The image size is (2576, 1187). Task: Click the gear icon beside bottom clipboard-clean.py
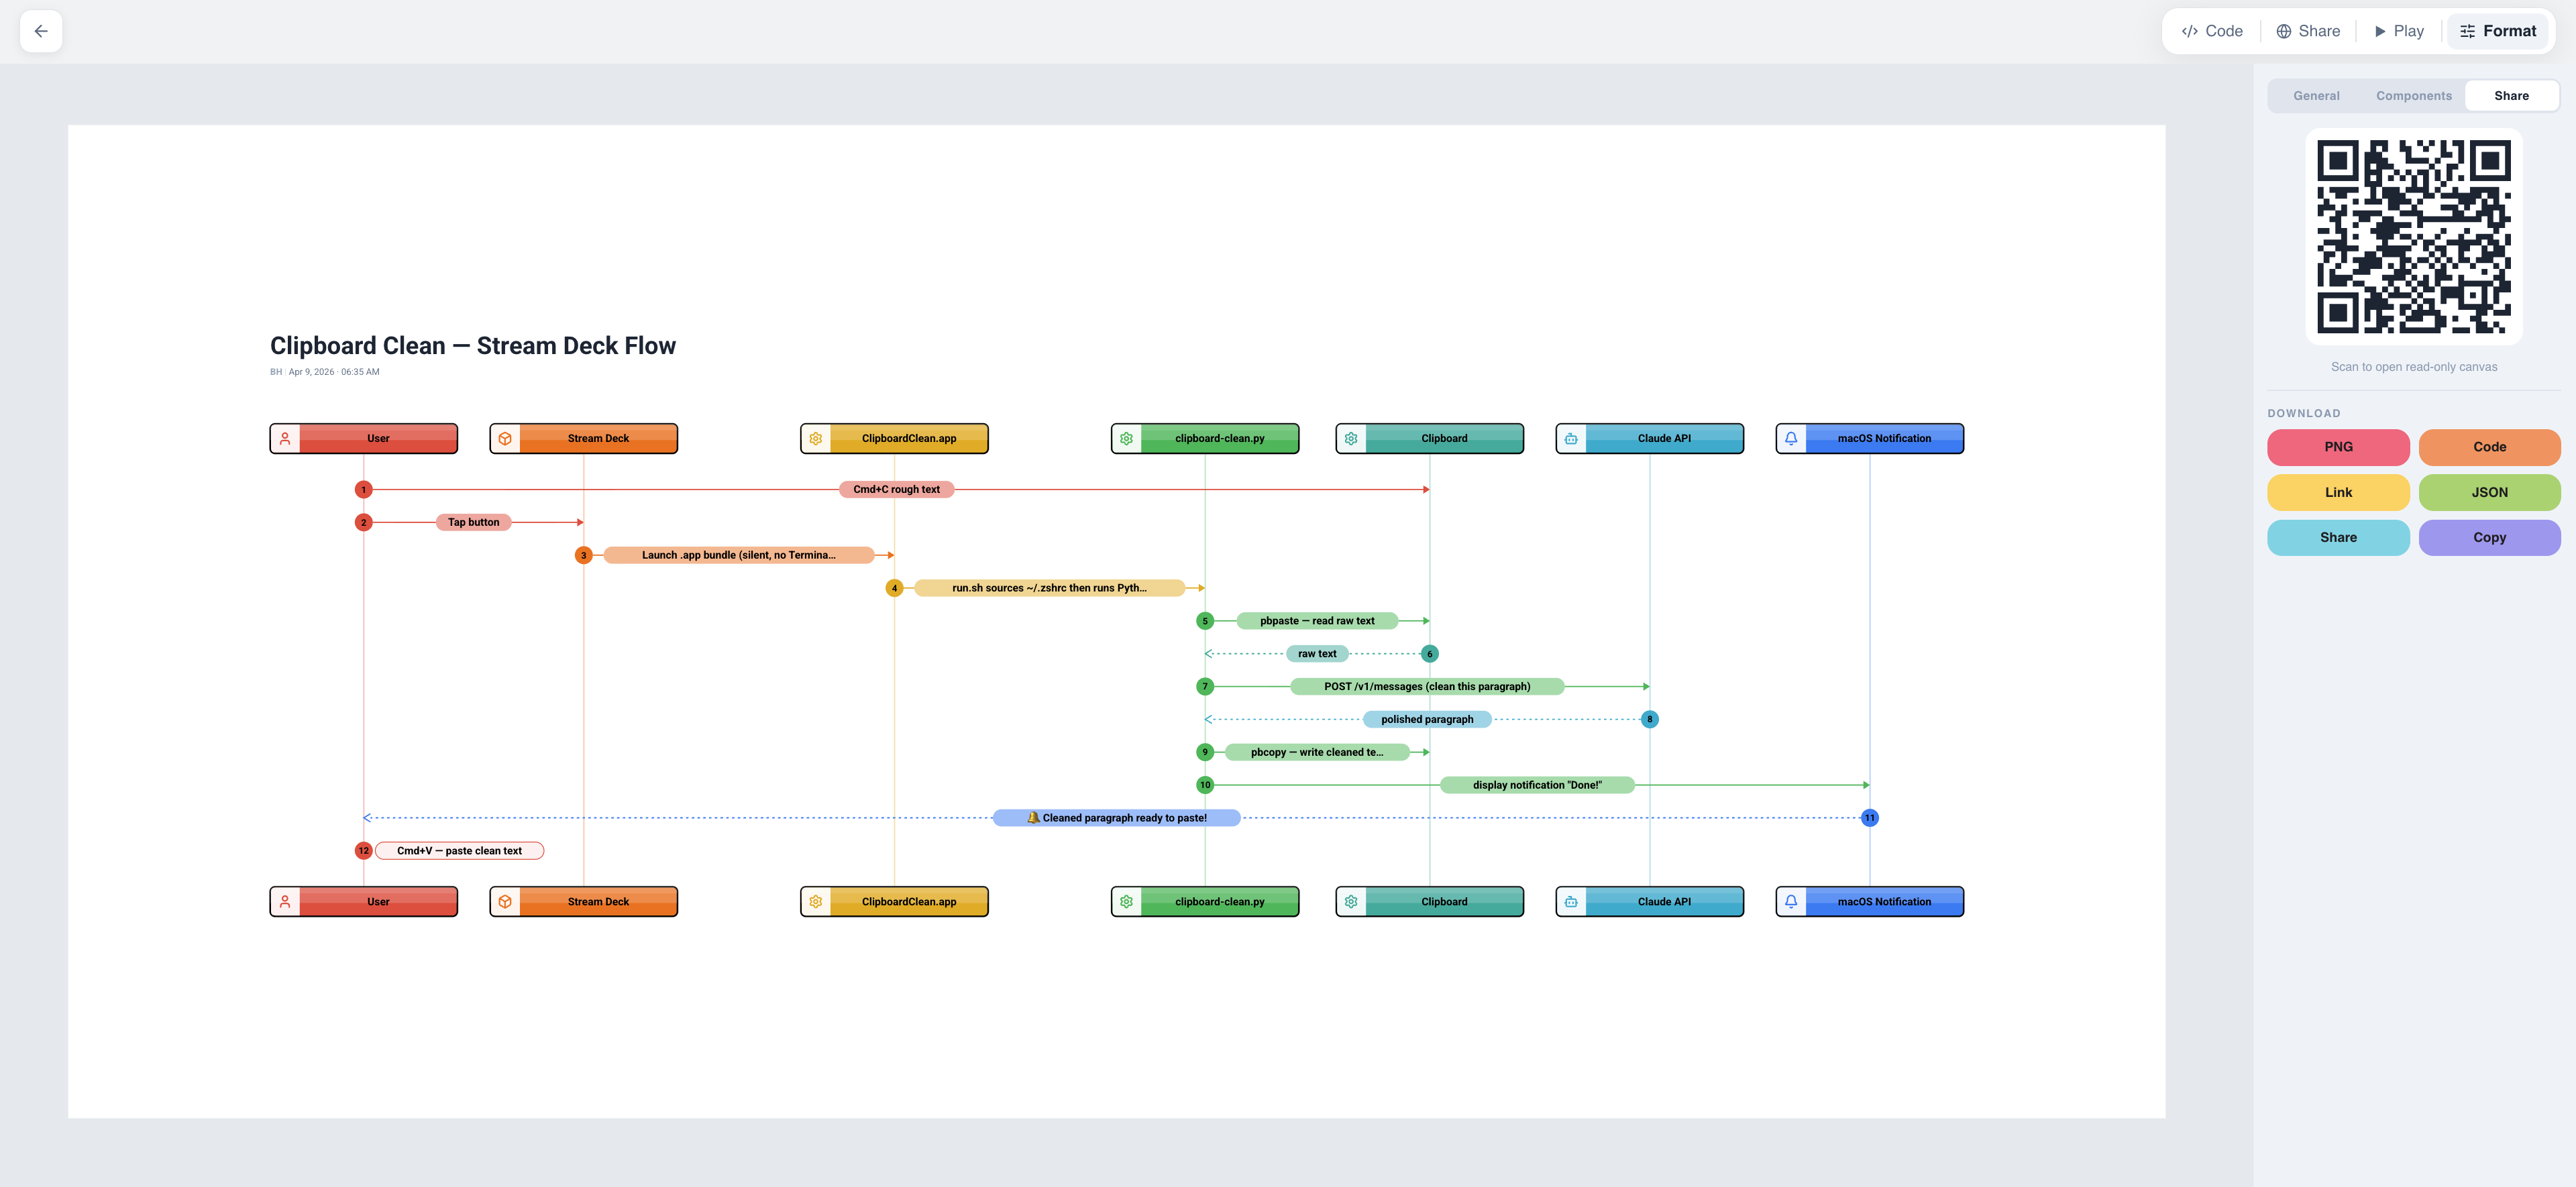click(1126, 901)
